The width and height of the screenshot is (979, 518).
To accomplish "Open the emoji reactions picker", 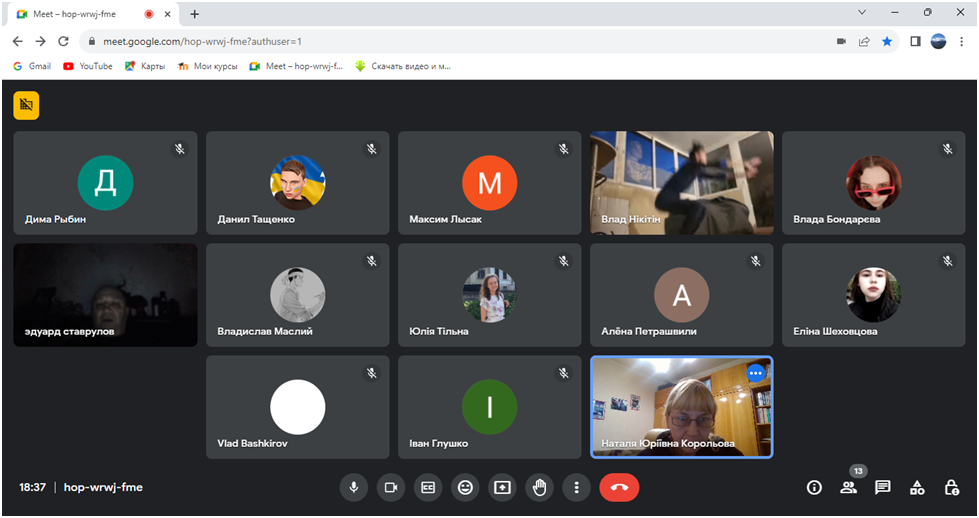I will coord(465,487).
